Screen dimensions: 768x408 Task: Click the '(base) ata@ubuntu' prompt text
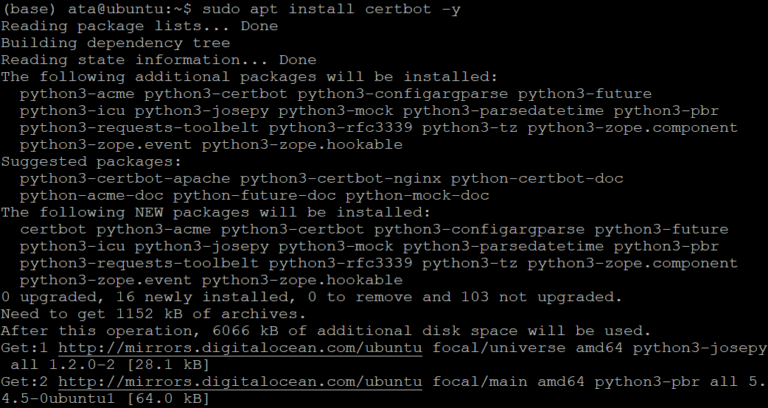87,9
